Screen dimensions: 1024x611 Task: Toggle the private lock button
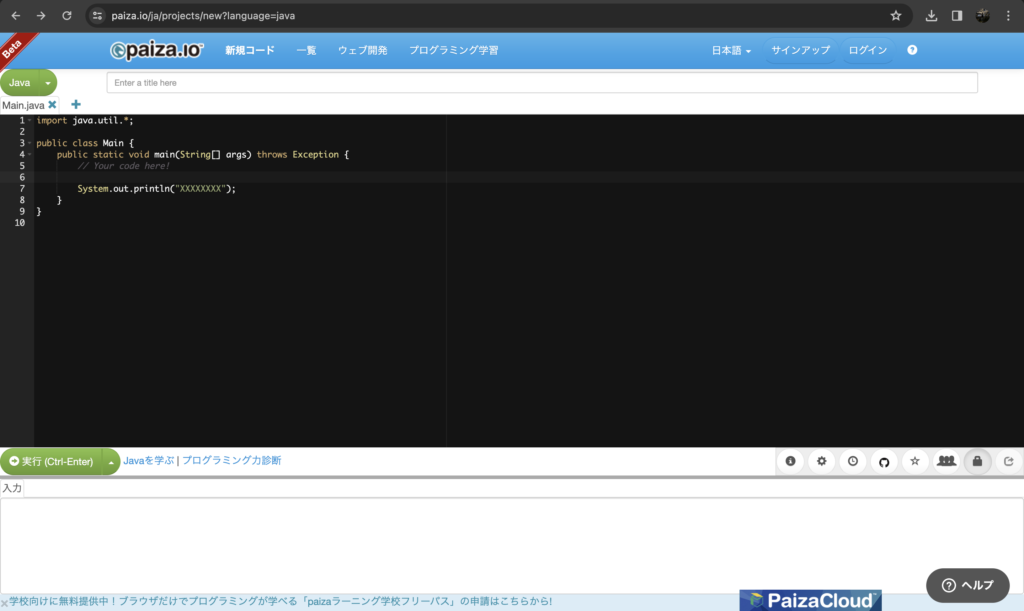tap(977, 461)
